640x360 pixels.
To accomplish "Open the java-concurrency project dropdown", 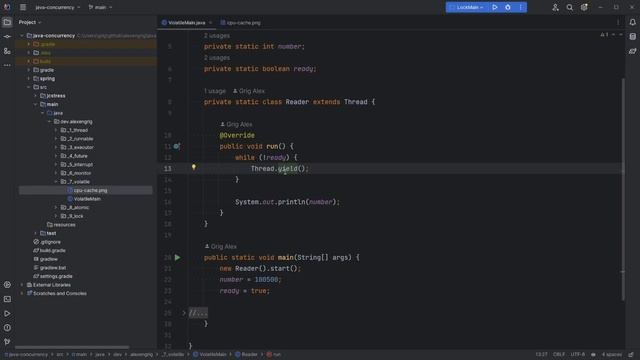I will [x=58, y=7].
